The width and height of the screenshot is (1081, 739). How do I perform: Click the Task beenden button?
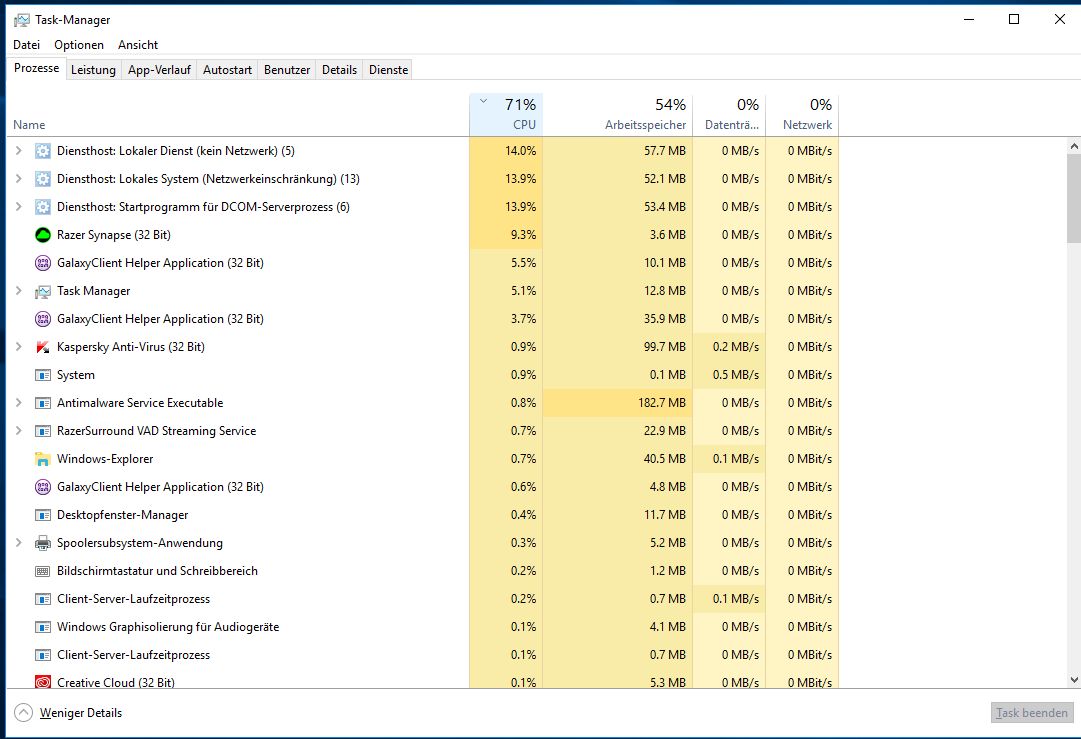pos(1031,713)
